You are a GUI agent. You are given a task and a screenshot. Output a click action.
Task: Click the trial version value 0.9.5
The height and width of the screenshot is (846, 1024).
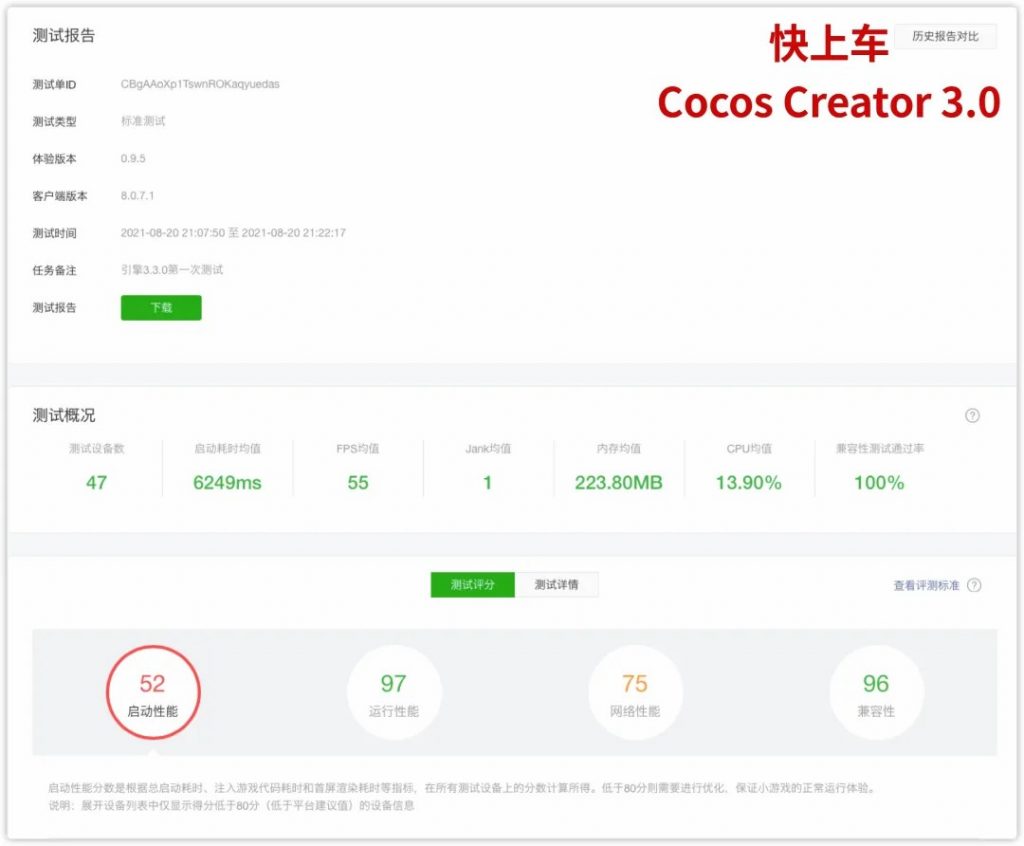pos(133,159)
